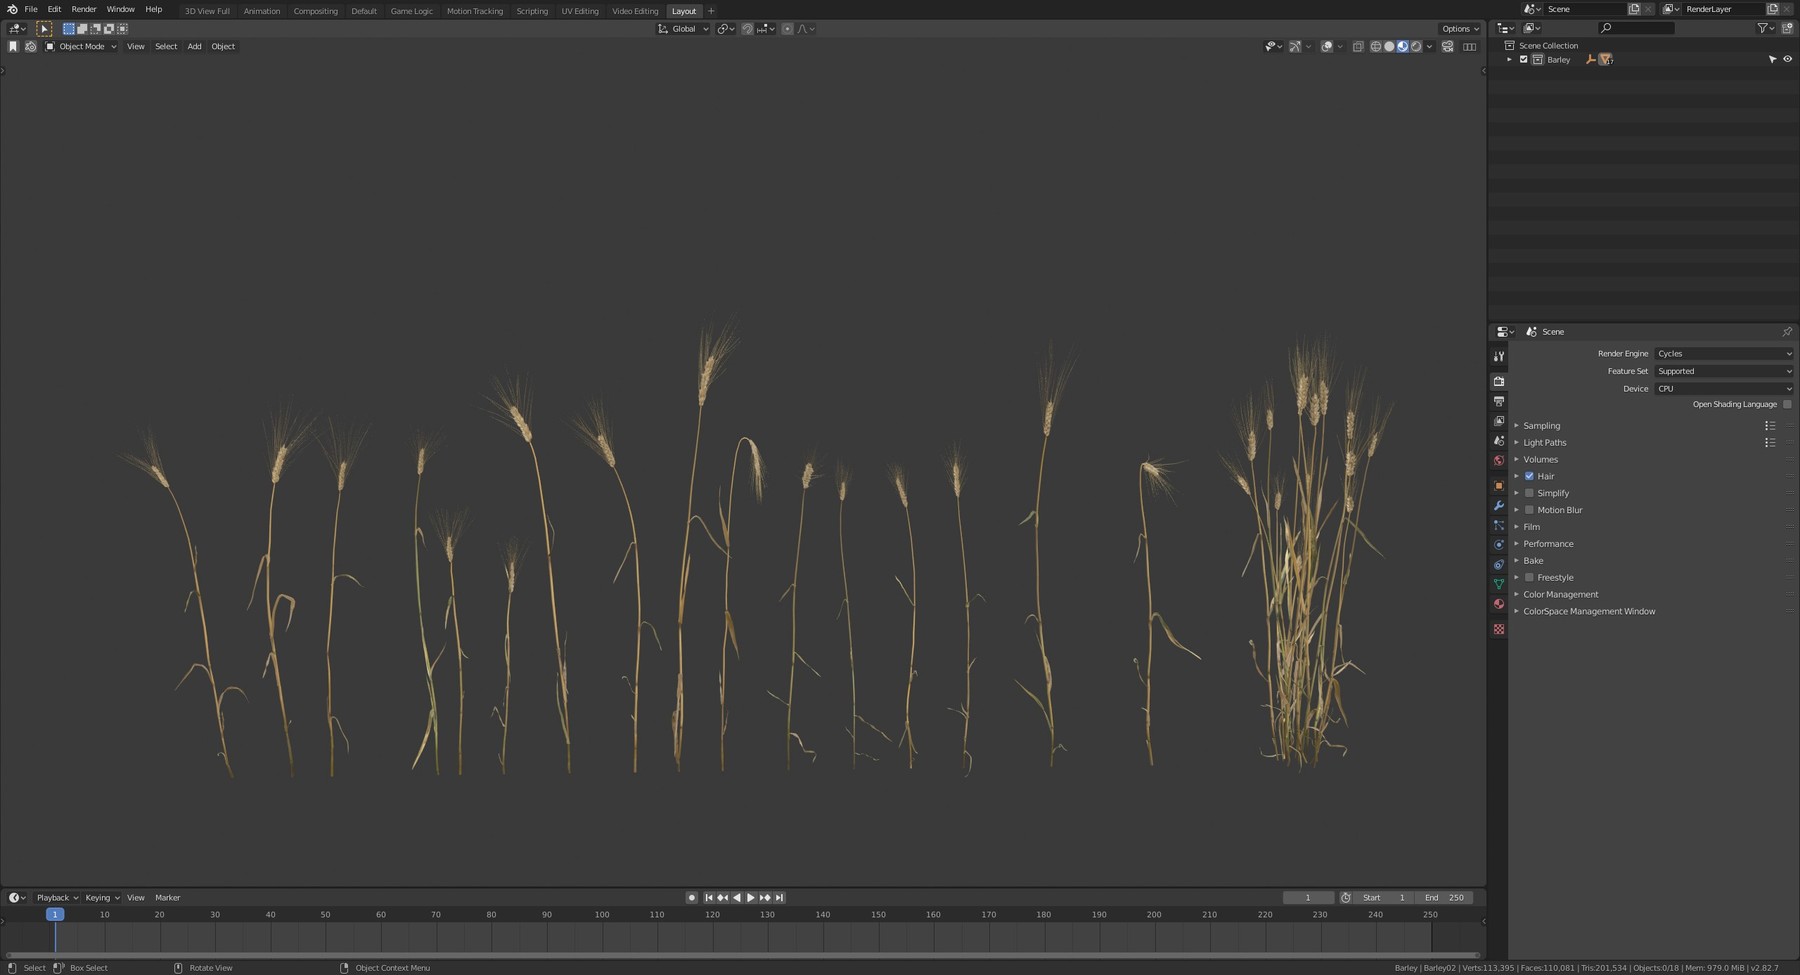Open the Device dropdown showing CPU

[x=1723, y=388]
